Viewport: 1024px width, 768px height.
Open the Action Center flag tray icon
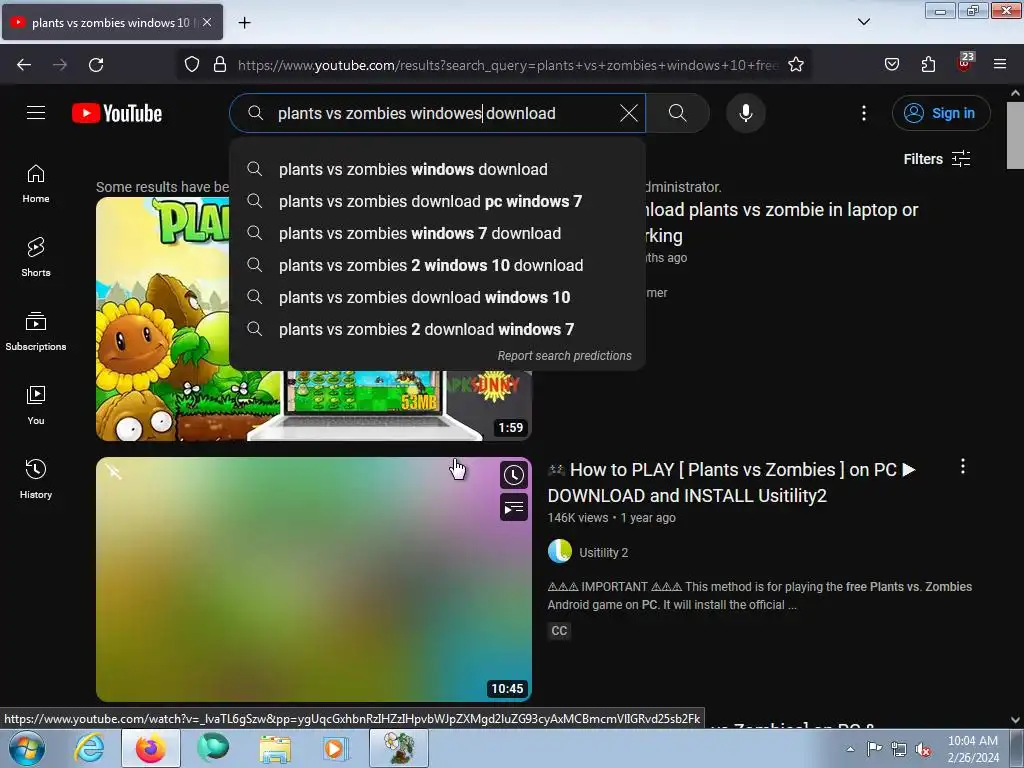(x=874, y=748)
